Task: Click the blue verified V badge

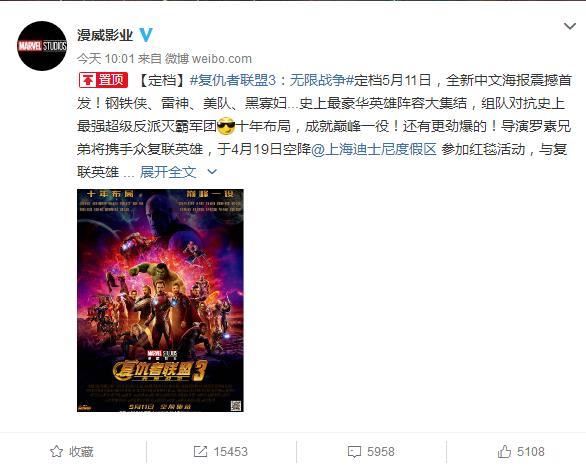Action: click(x=146, y=35)
